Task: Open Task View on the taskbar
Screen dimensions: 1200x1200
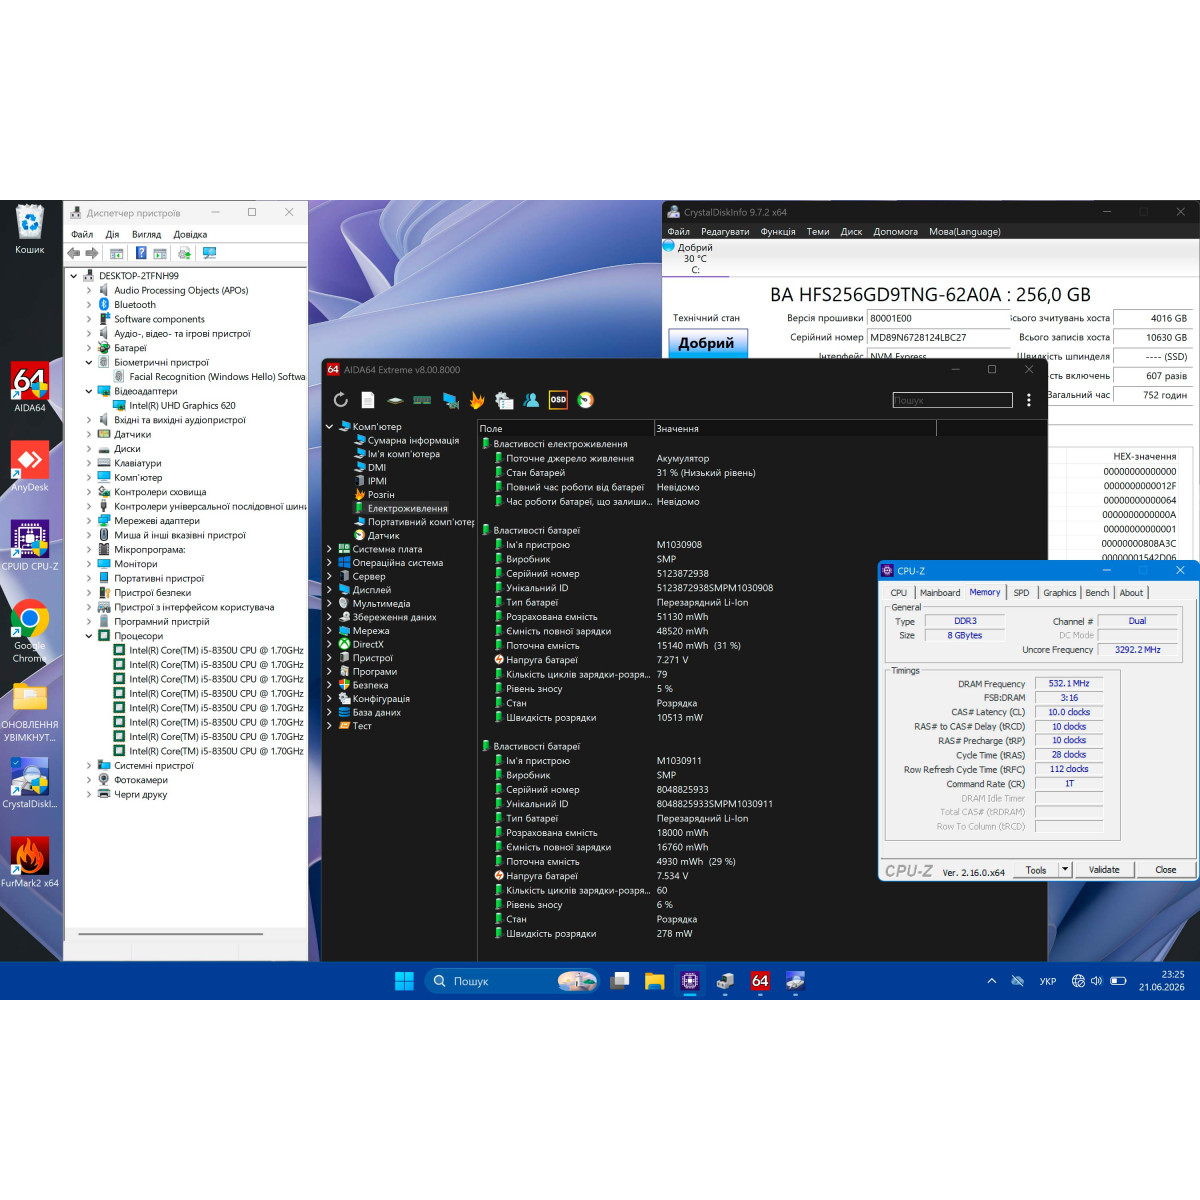Action: coord(620,981)
